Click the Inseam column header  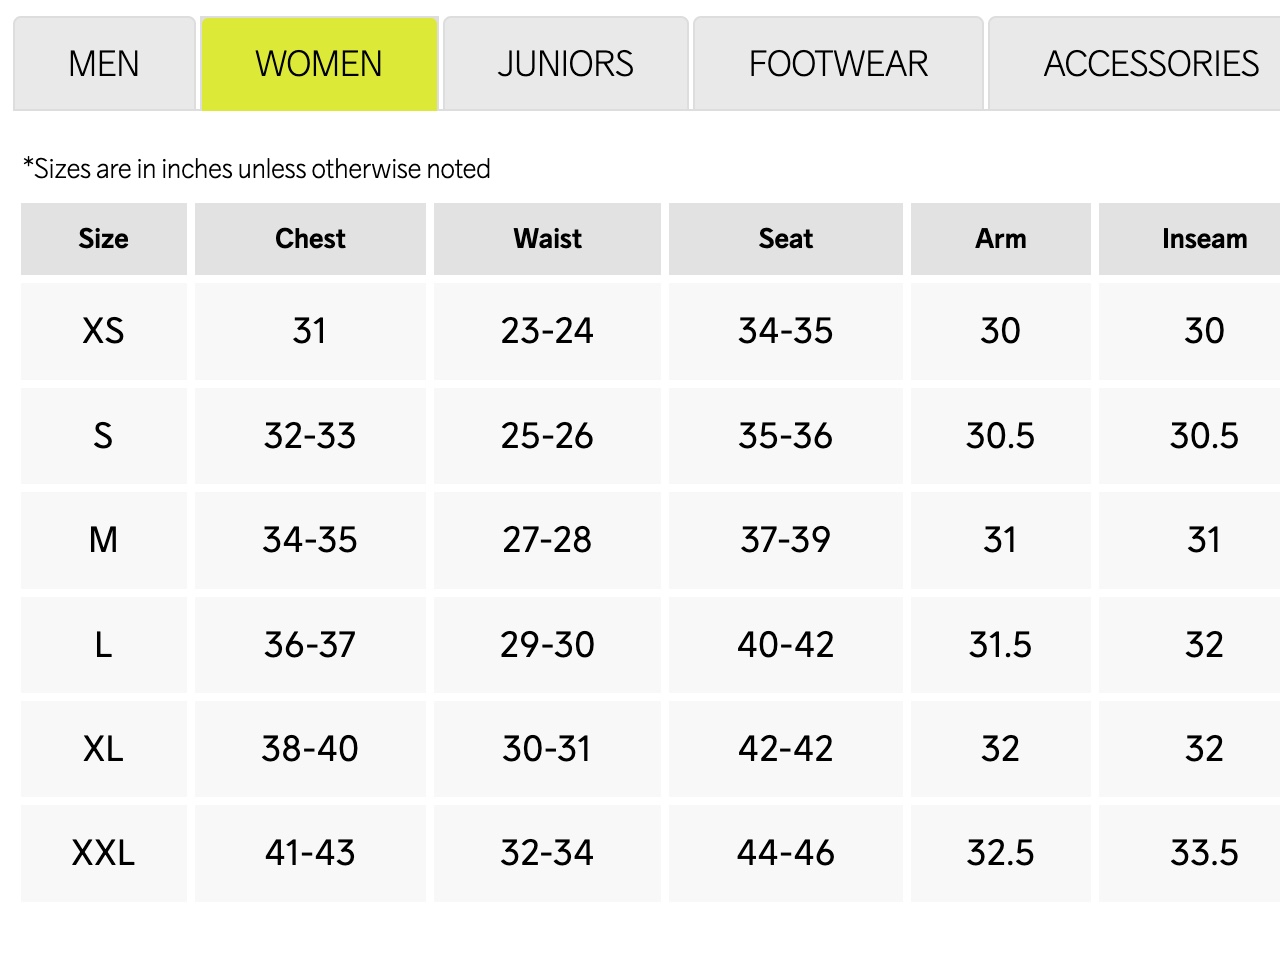coord(1204,238)
